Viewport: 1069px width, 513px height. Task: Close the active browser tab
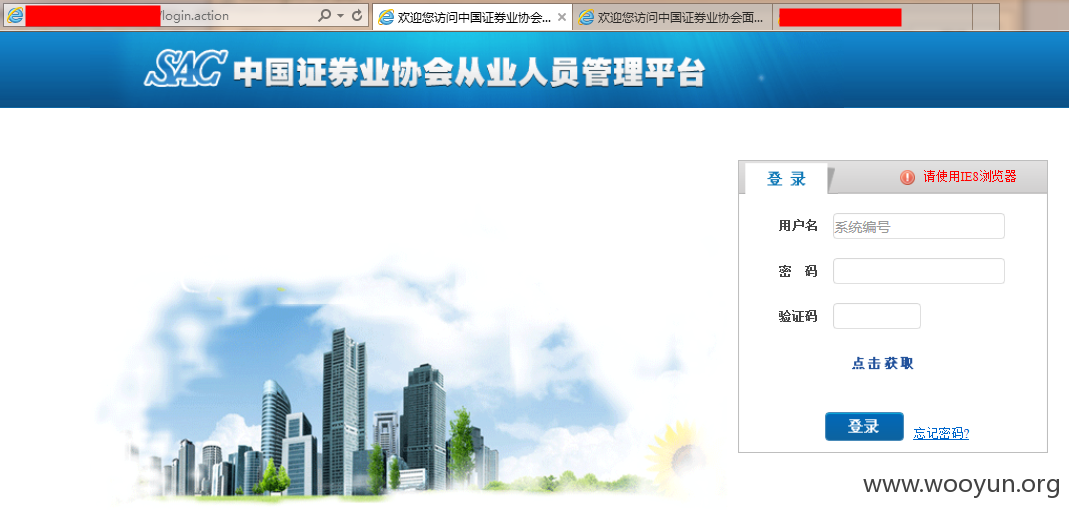pyautogui.click(x=562, y=17)
